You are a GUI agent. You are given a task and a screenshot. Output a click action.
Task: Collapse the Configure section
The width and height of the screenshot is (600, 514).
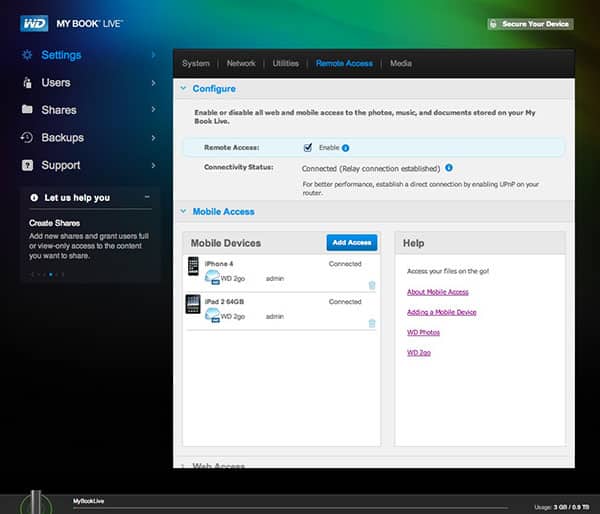(x=183, y=88)
